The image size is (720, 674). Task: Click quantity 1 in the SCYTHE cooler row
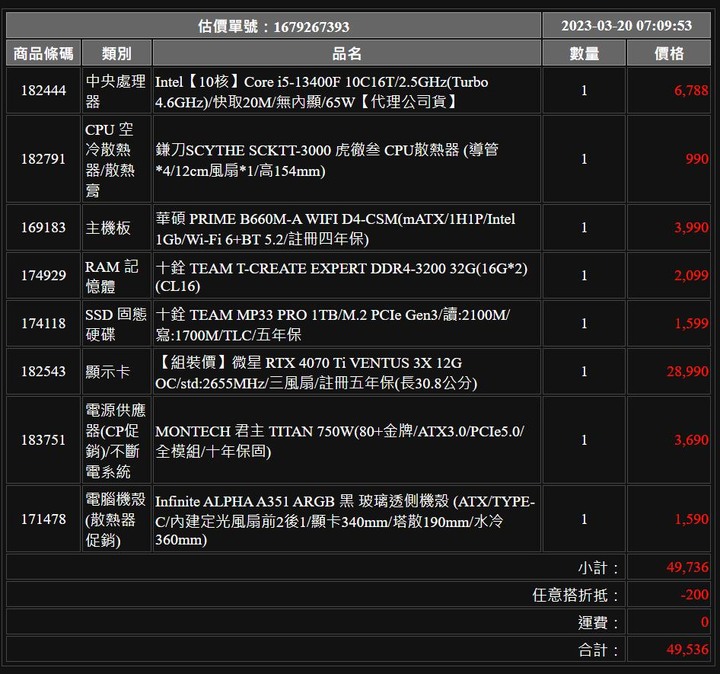point(584,159)
